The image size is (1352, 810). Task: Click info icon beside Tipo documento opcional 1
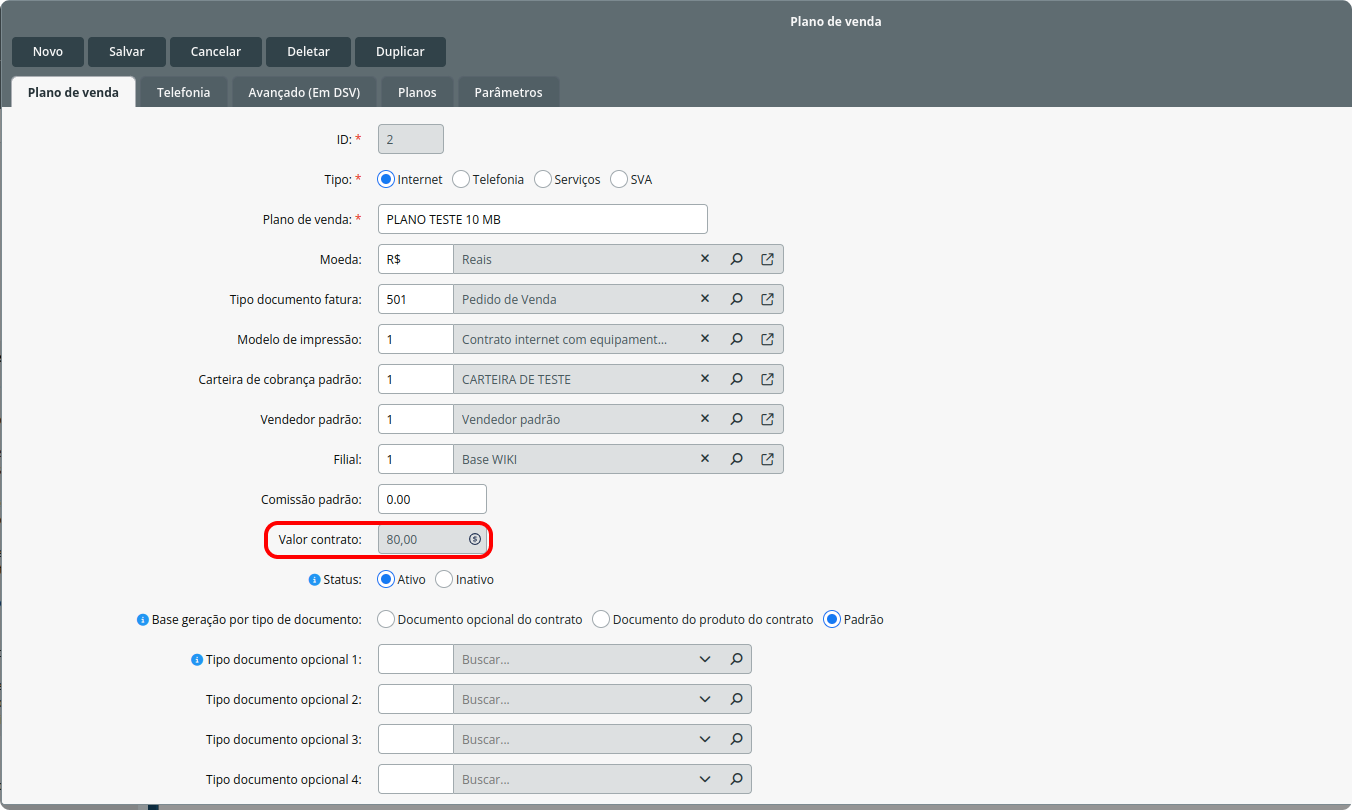coord(196,659)
